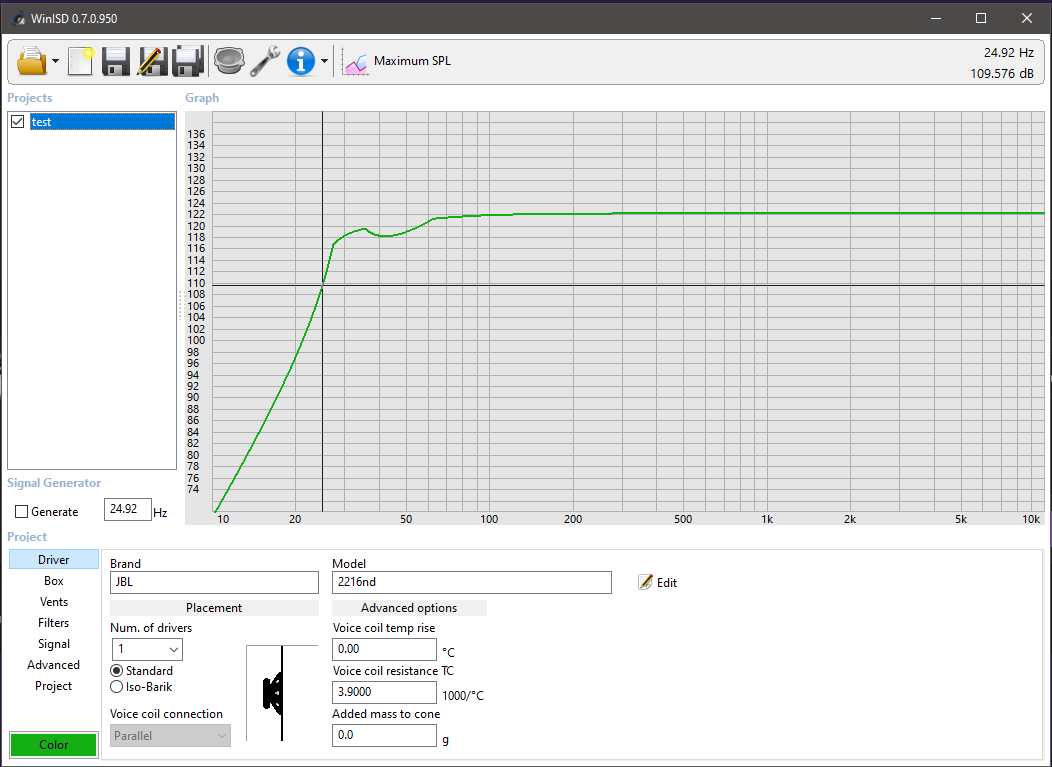Image resolution: width=1052 pixels, height=767 pixels.
Task: Click the Graph panel label
Action: point(202,98)
